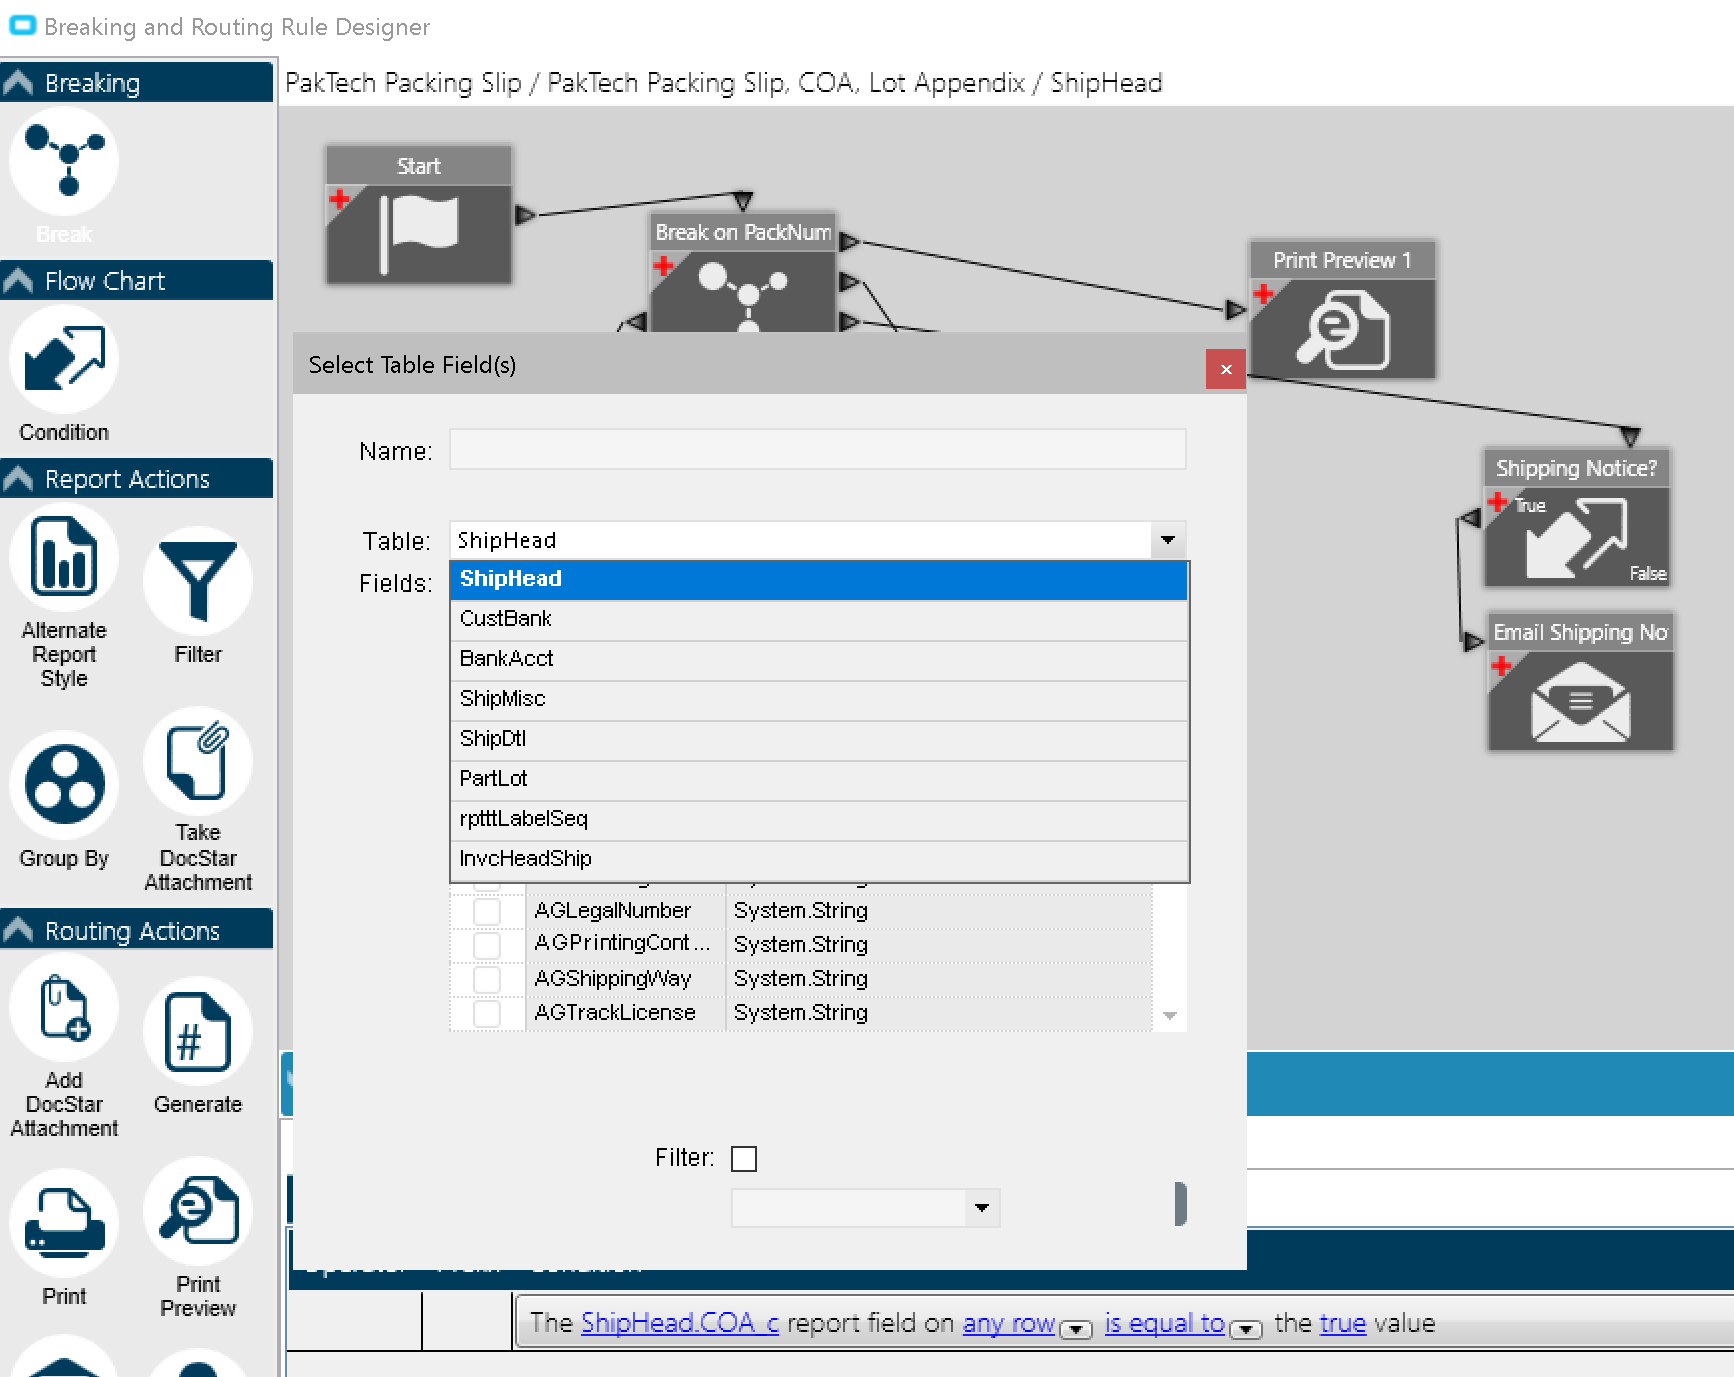Enable the Filter checkbox
Viewport: 1734px width, 1377px height.
(x=744, y=1158)
